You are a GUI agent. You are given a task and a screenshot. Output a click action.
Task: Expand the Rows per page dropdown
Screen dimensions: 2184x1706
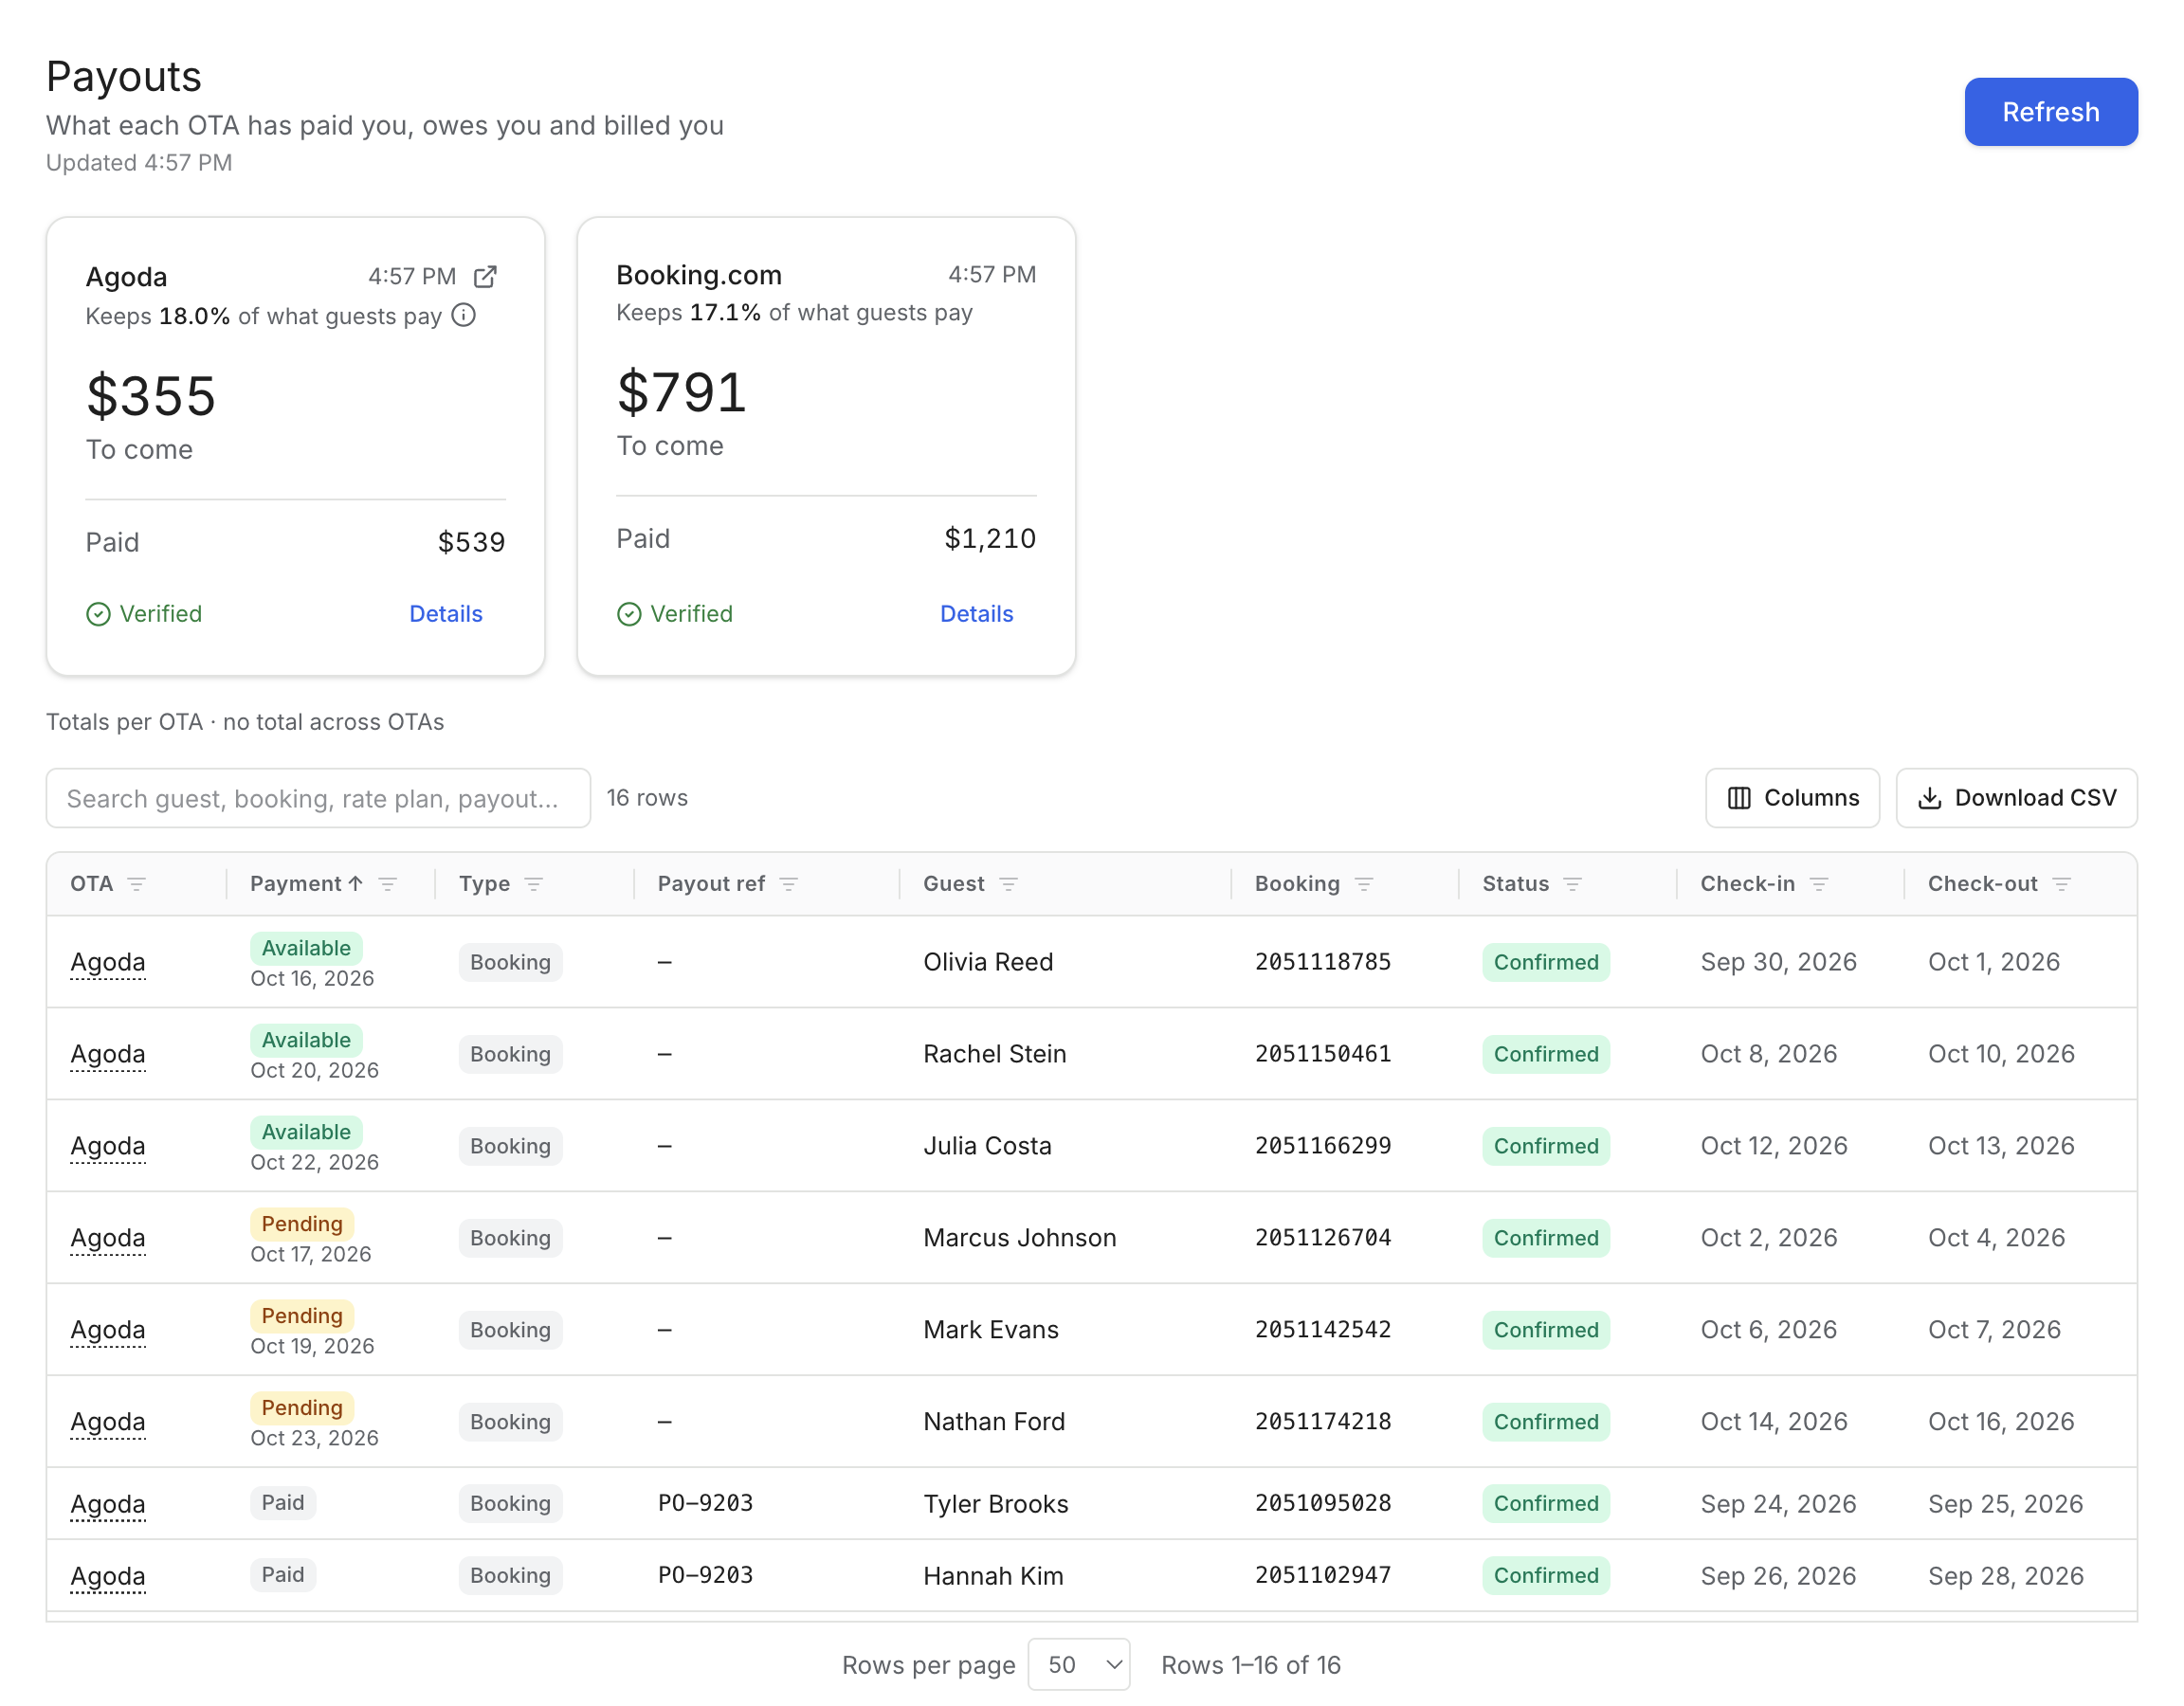coord(1080,1665)
